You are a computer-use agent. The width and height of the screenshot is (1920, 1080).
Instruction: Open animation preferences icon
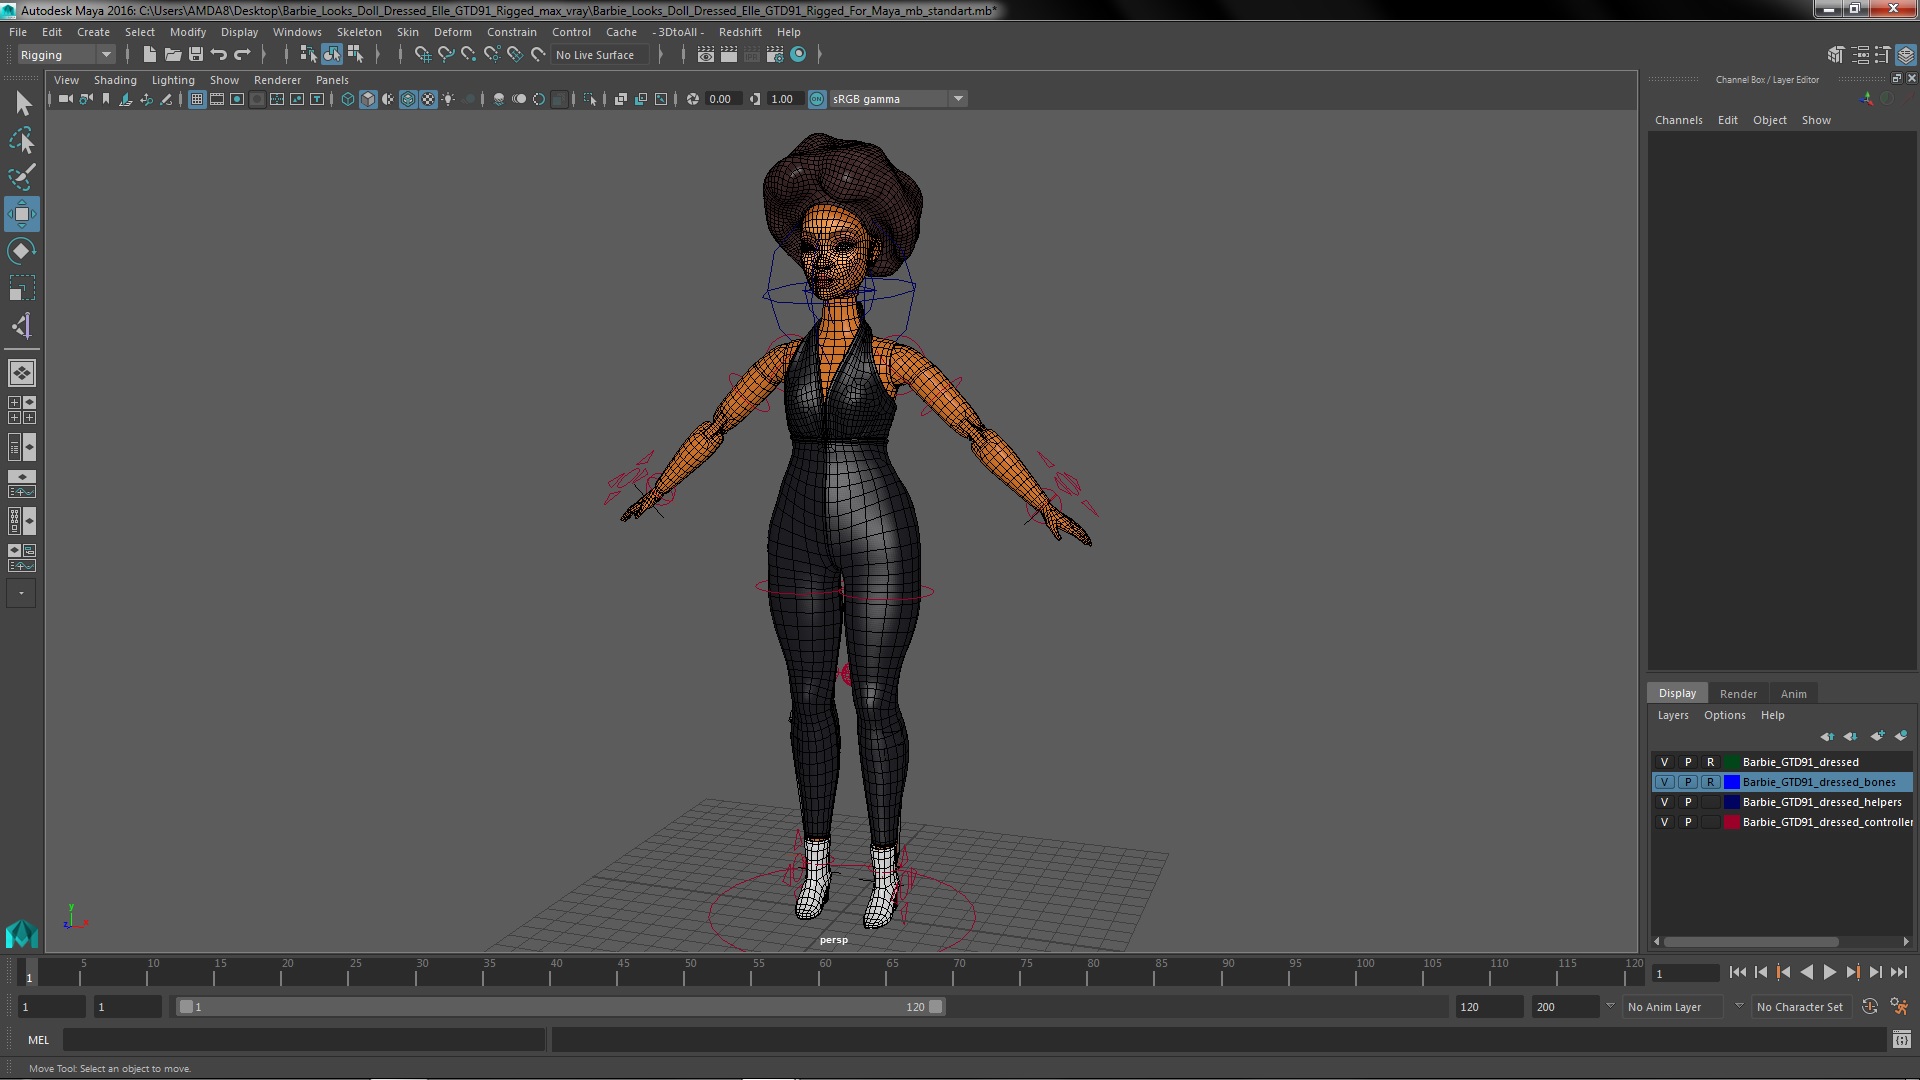[1899, 1007]
